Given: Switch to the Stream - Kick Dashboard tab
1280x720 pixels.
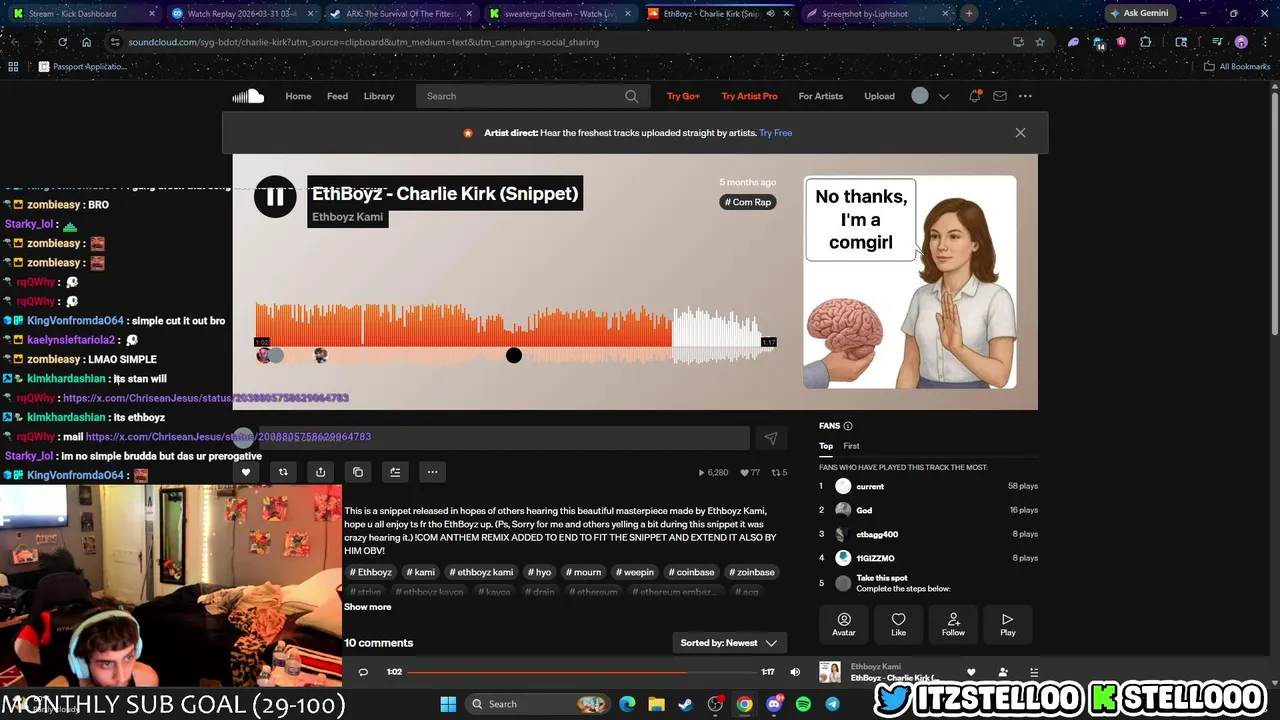Looking at the screenshot, I should point(82,14).
